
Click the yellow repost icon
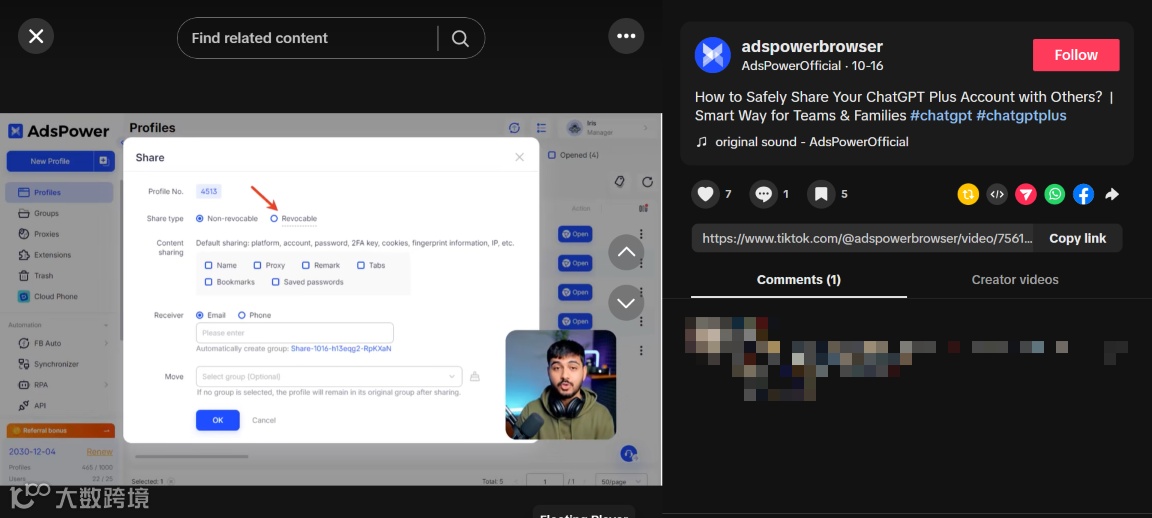tap(968, 194)
